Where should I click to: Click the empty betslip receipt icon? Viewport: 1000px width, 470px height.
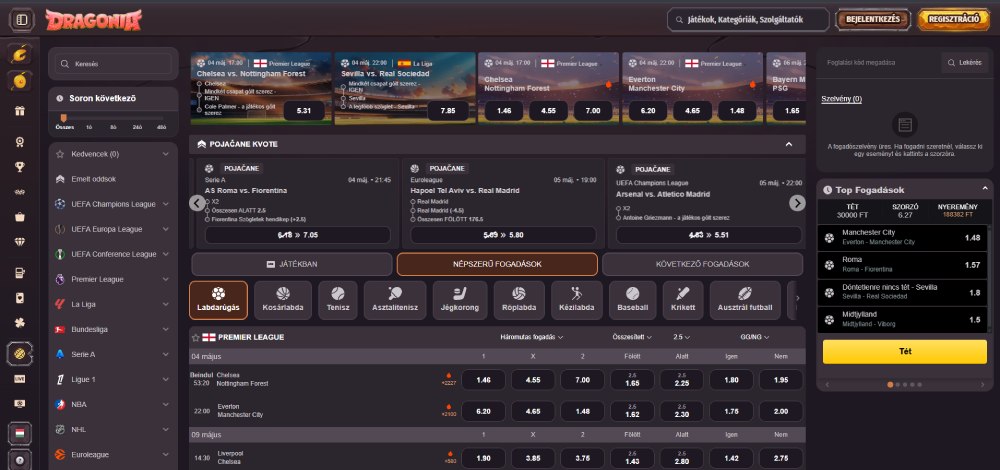(904, 126)
